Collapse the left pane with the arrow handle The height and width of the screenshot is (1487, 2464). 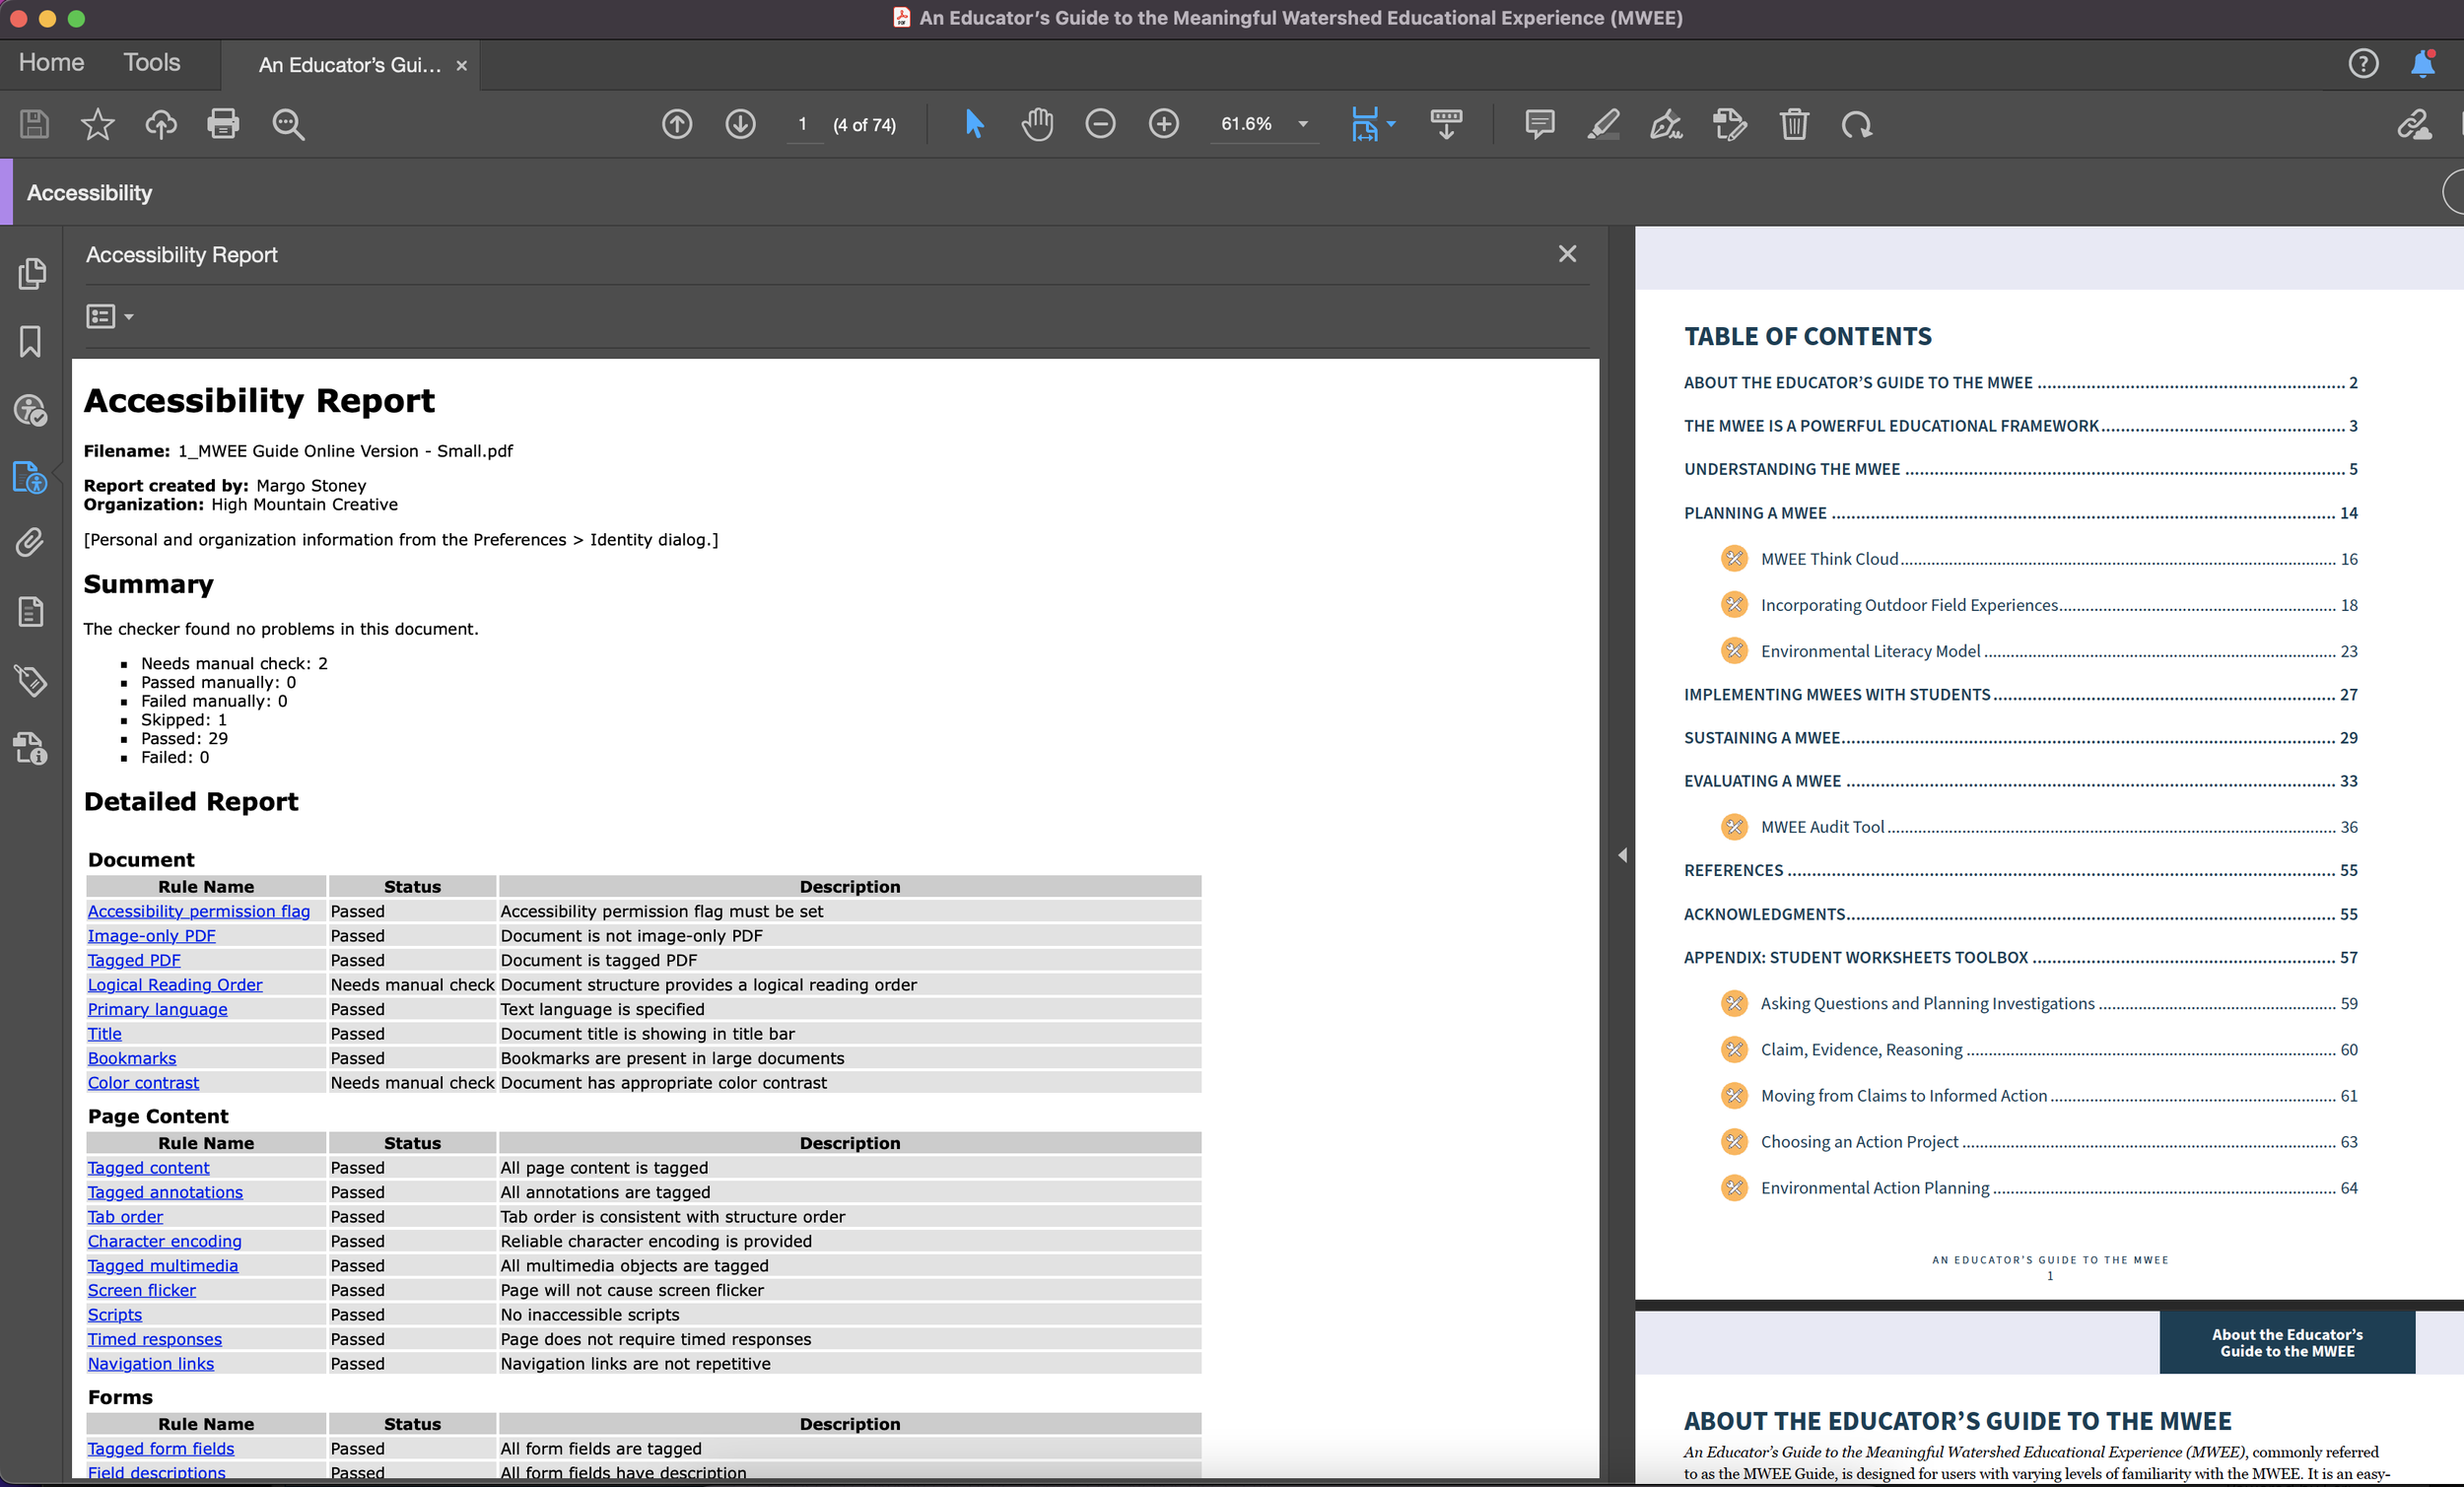coord(1622,855)
